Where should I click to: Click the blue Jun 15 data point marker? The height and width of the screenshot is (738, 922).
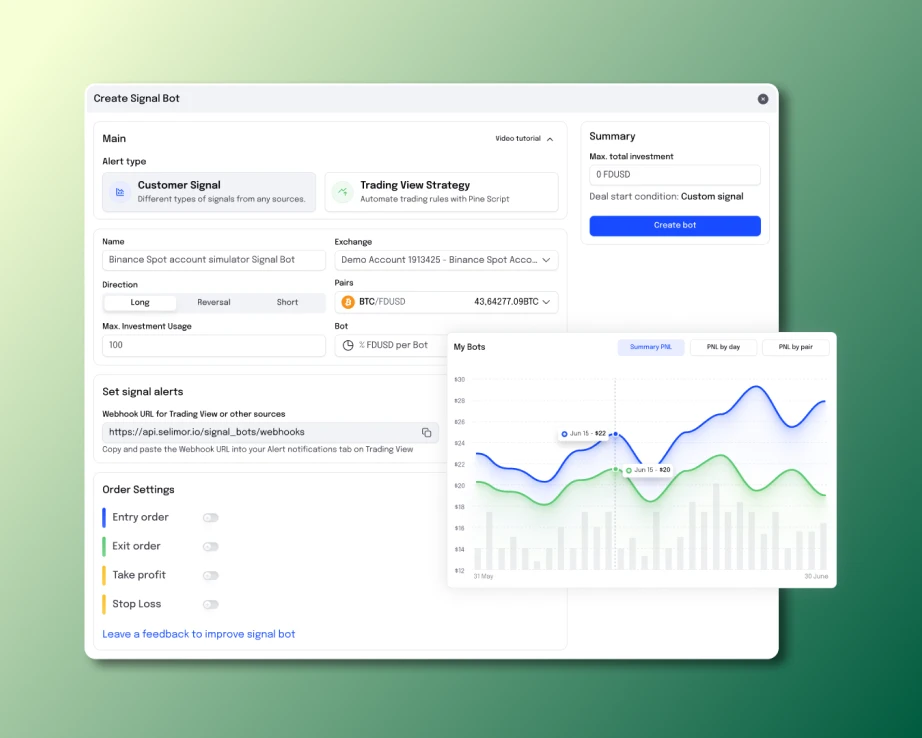click(x=615, y=434)
